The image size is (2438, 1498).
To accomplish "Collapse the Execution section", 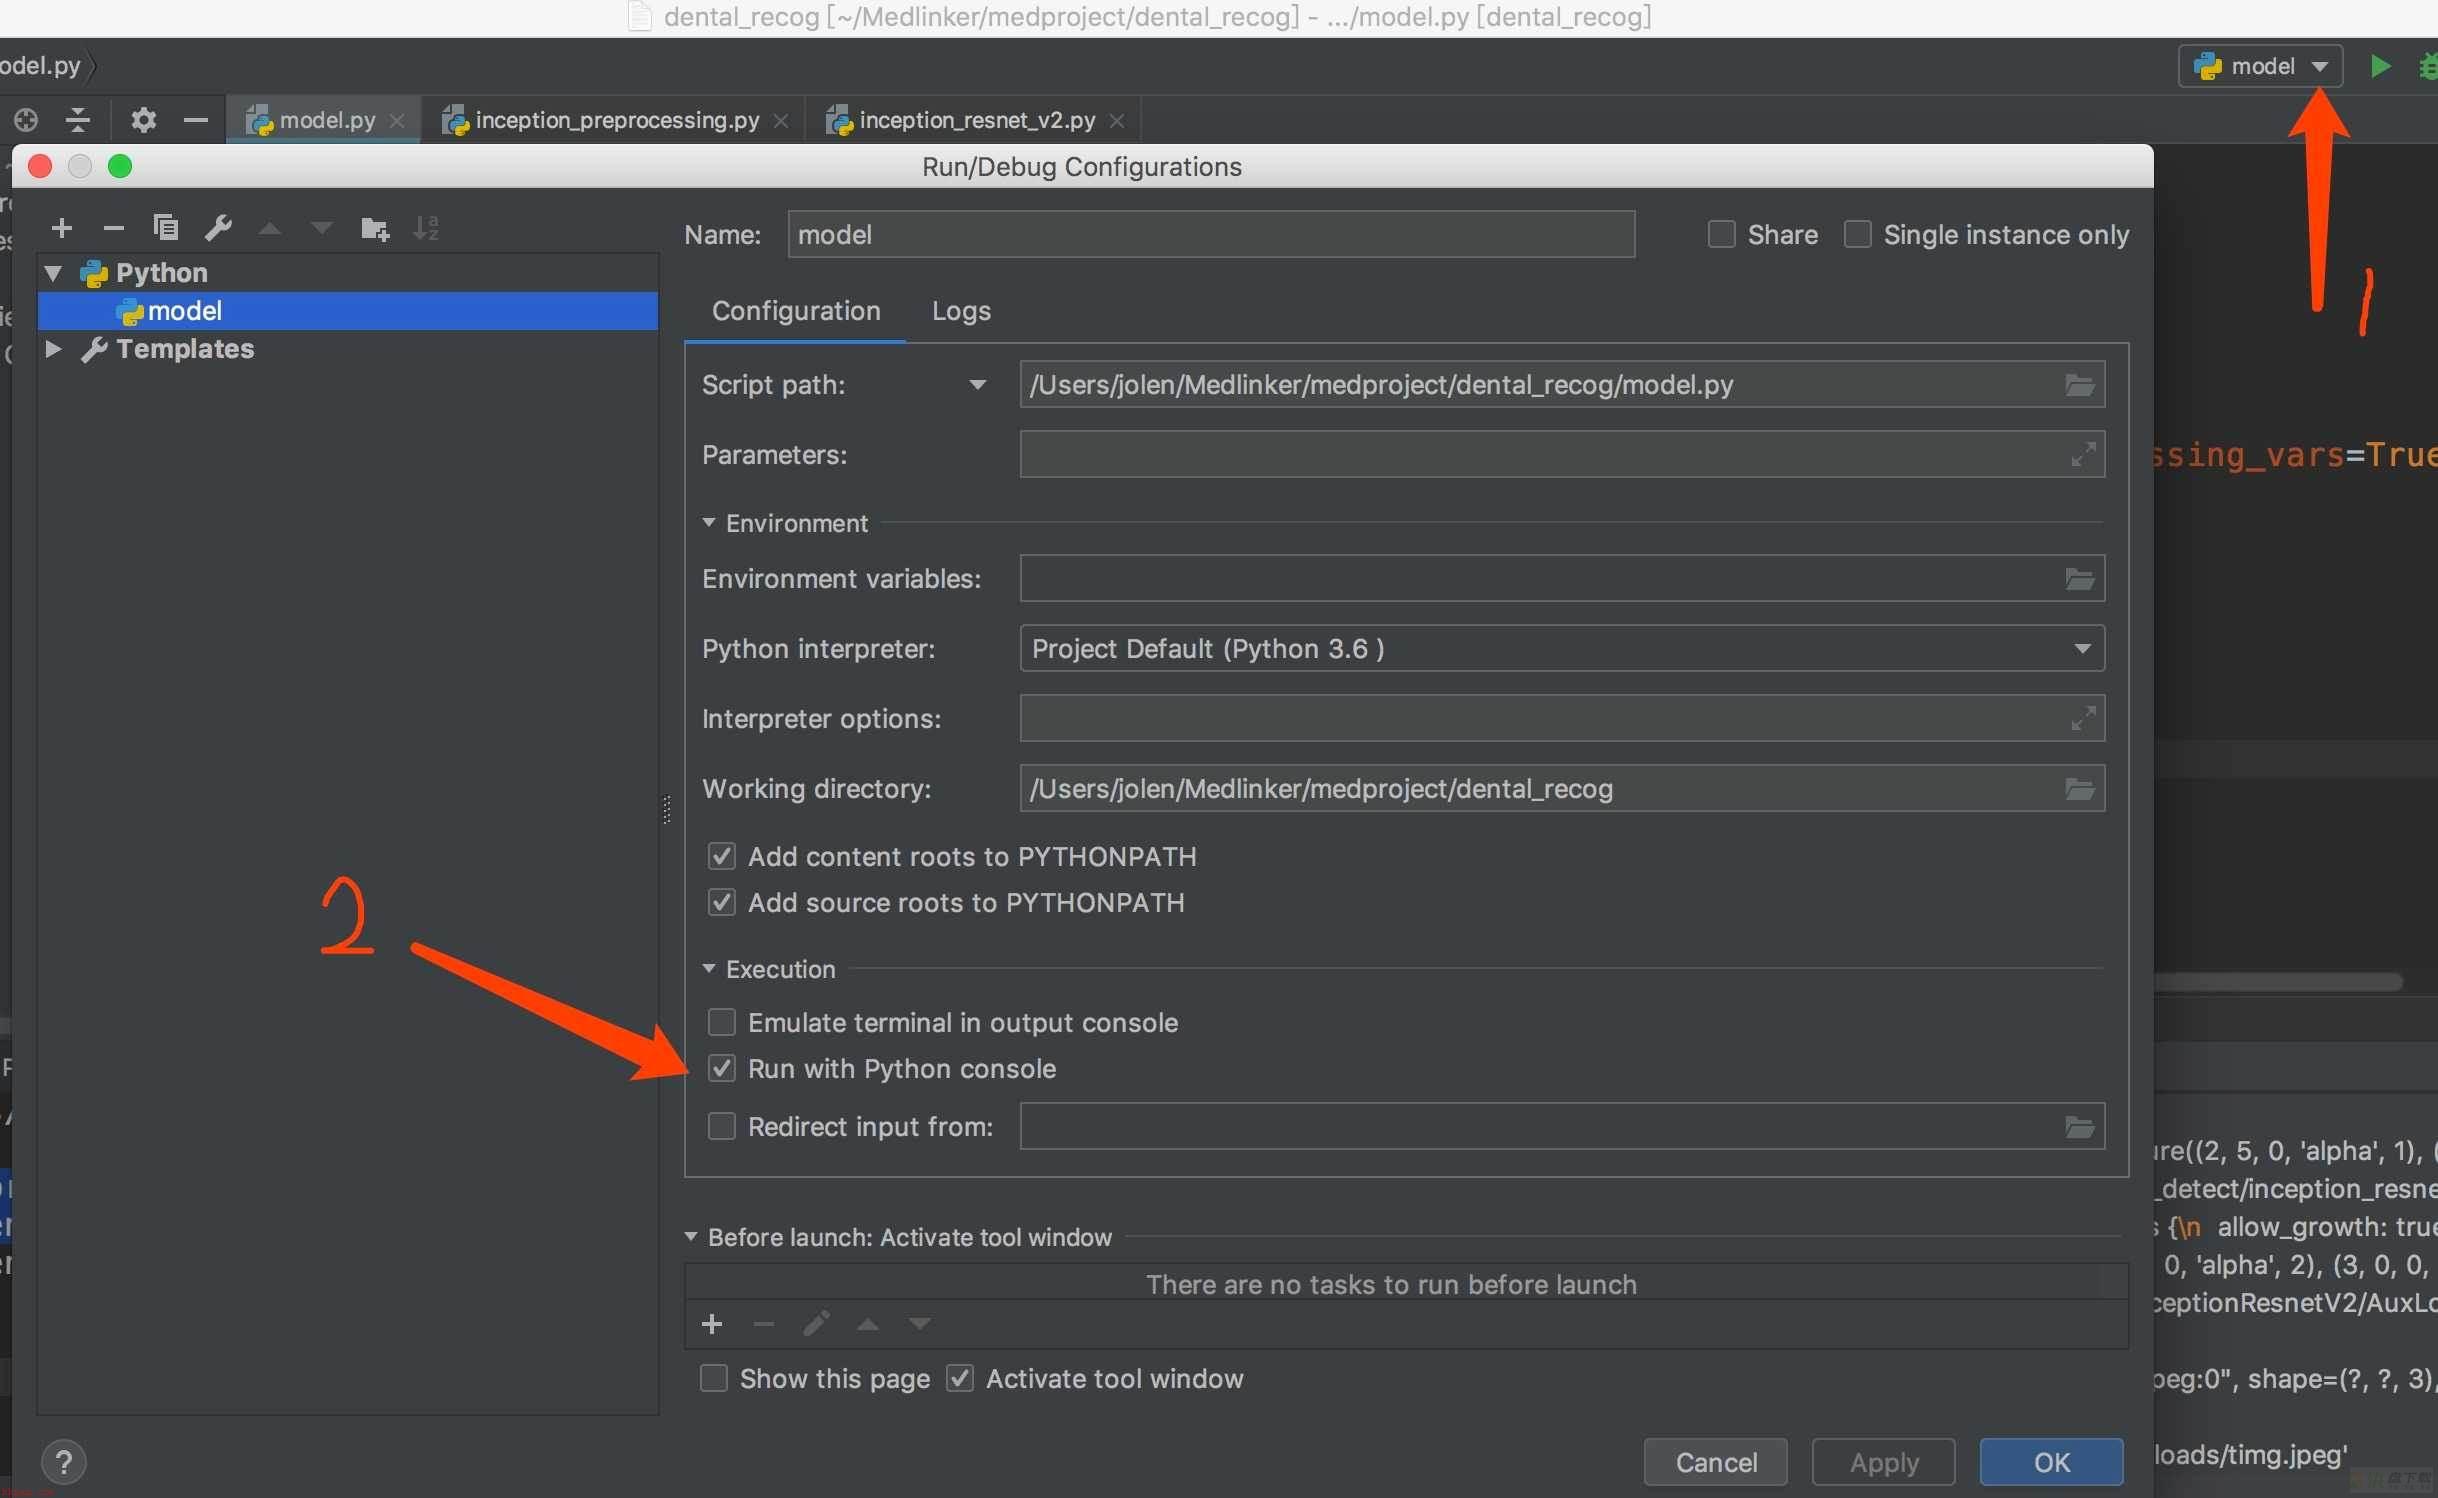I will click(x=708, y=969).
